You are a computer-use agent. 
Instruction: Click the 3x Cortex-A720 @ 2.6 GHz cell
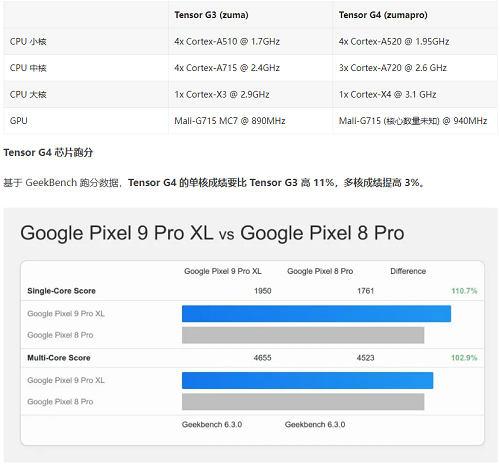(393, 68)
